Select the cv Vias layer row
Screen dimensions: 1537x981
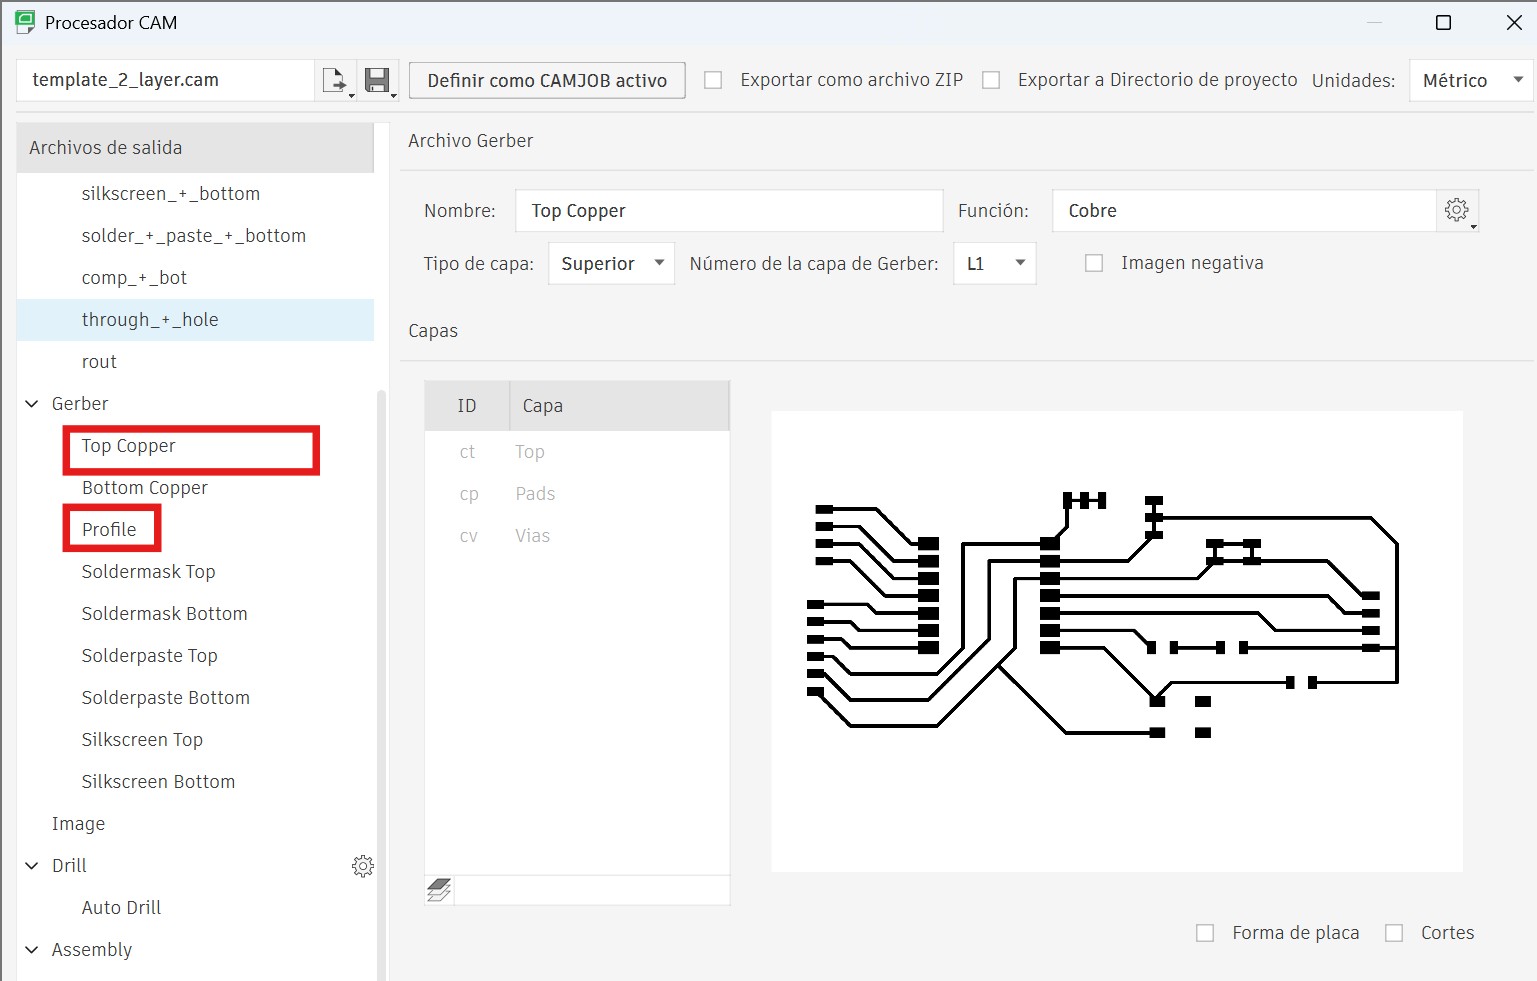(x=577, y=536)
